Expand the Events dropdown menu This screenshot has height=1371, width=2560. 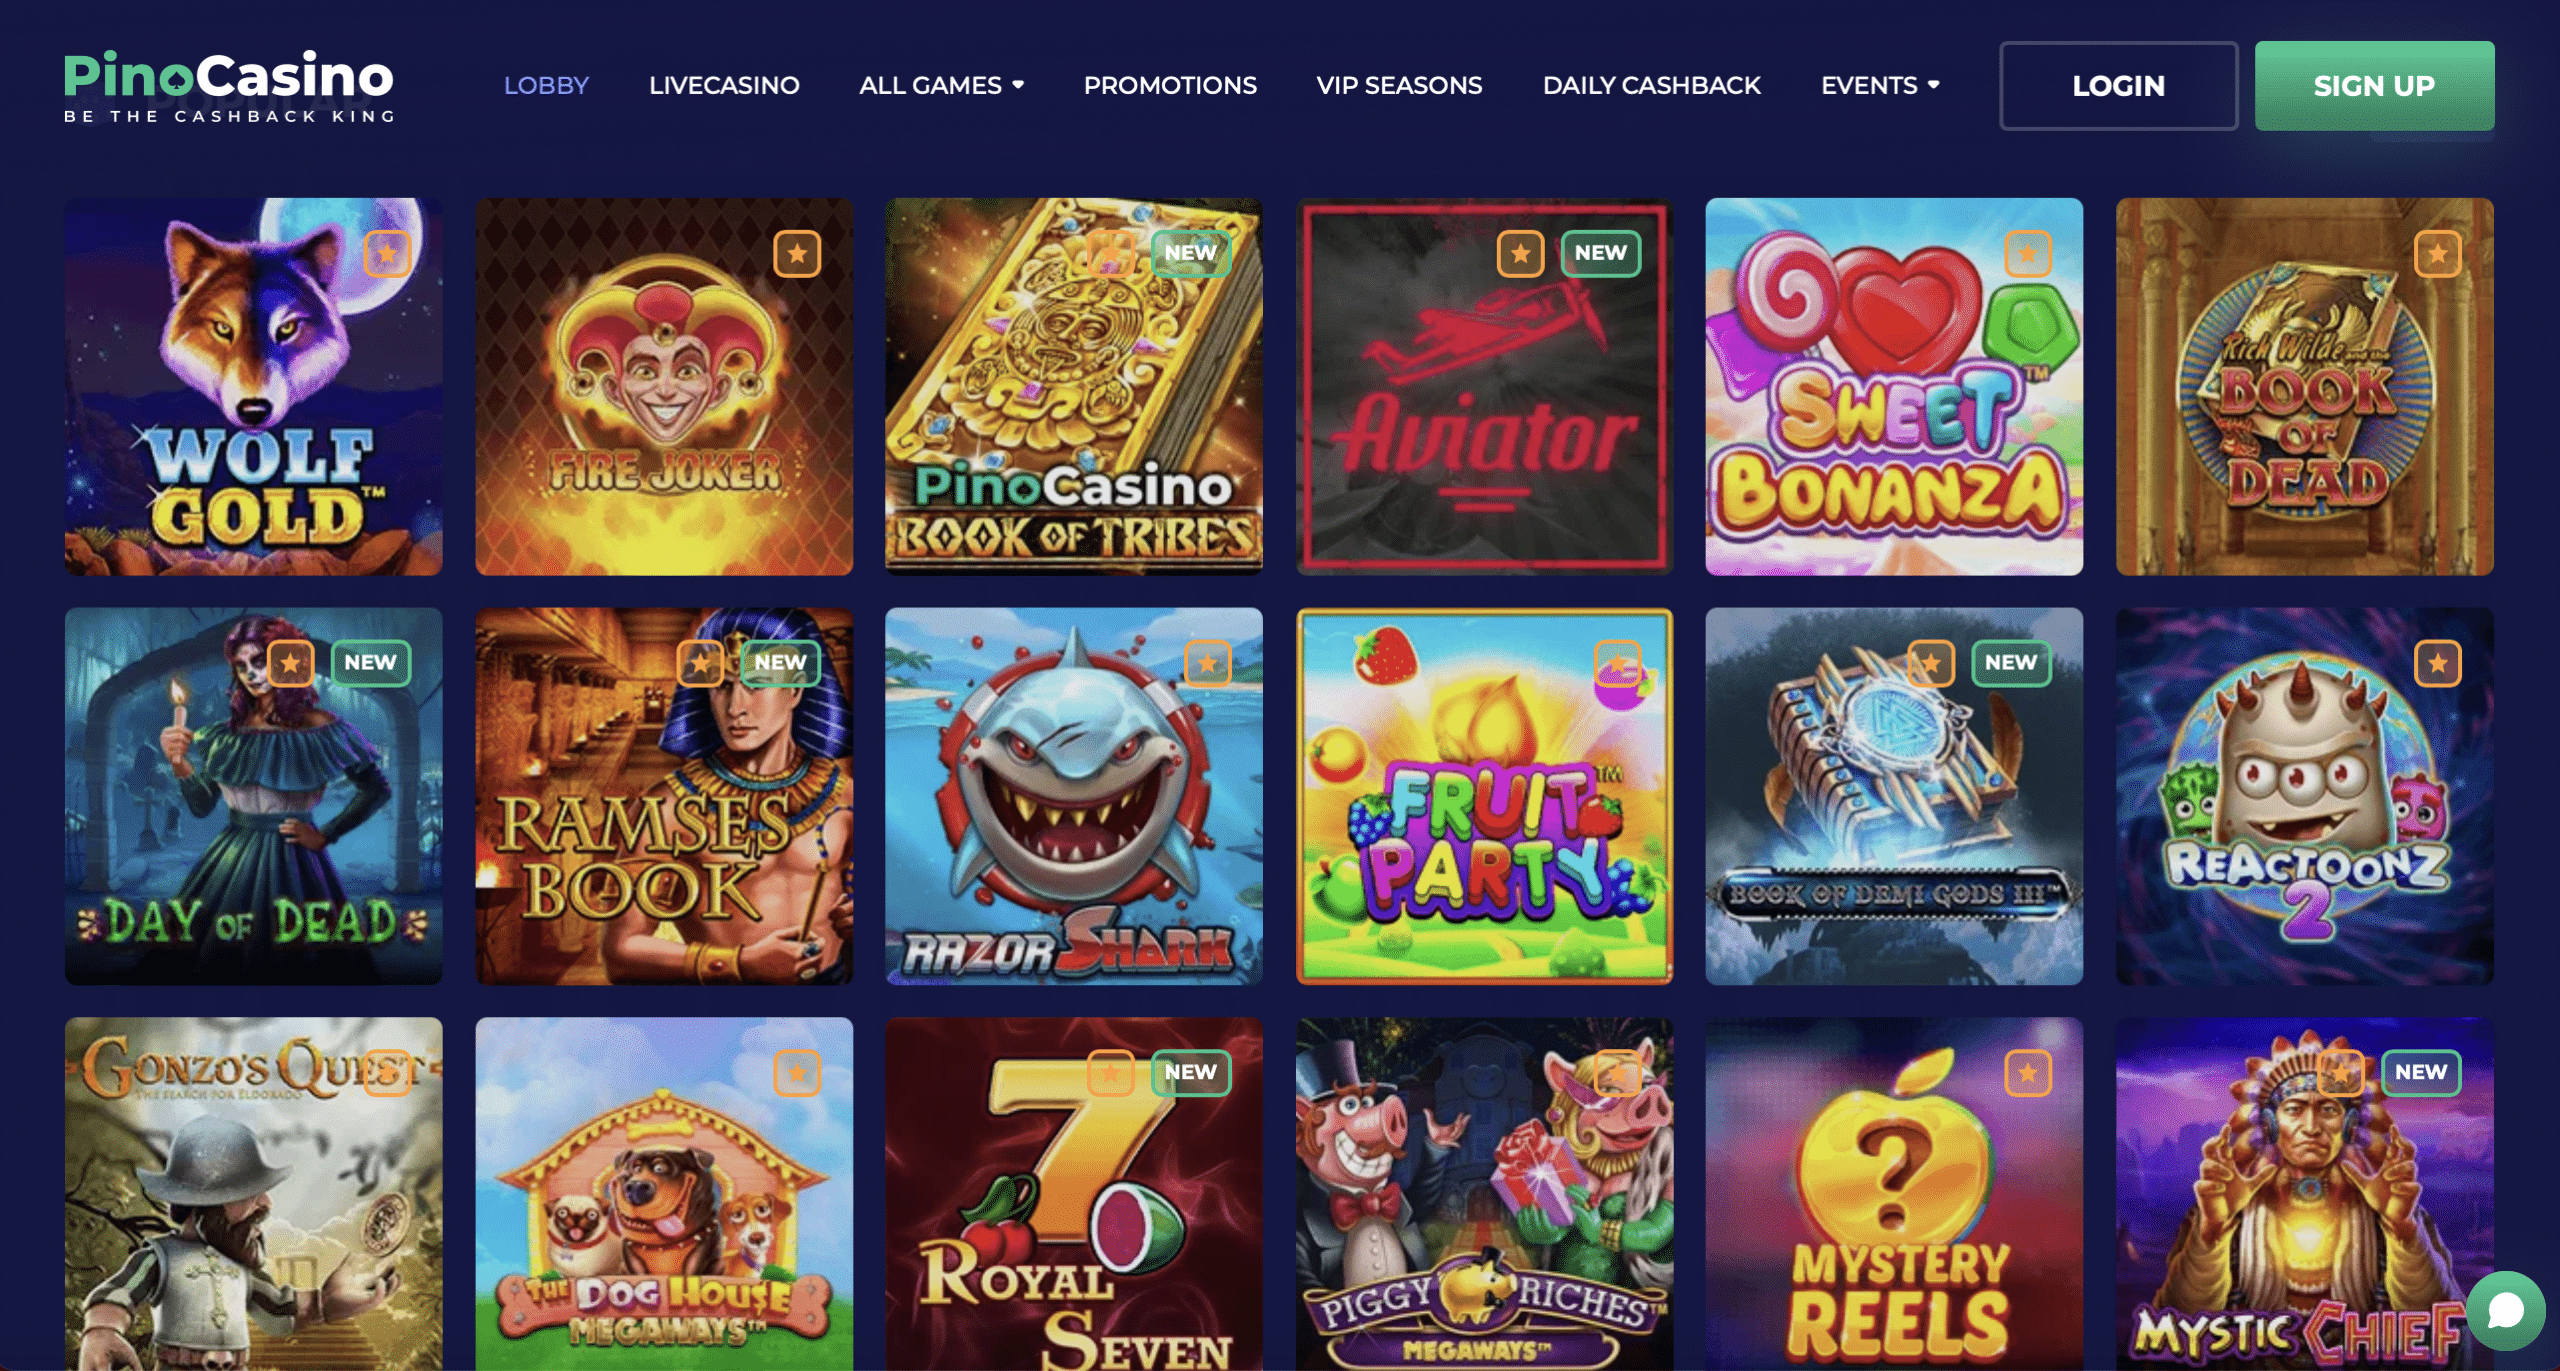[x=1880, y=85]
